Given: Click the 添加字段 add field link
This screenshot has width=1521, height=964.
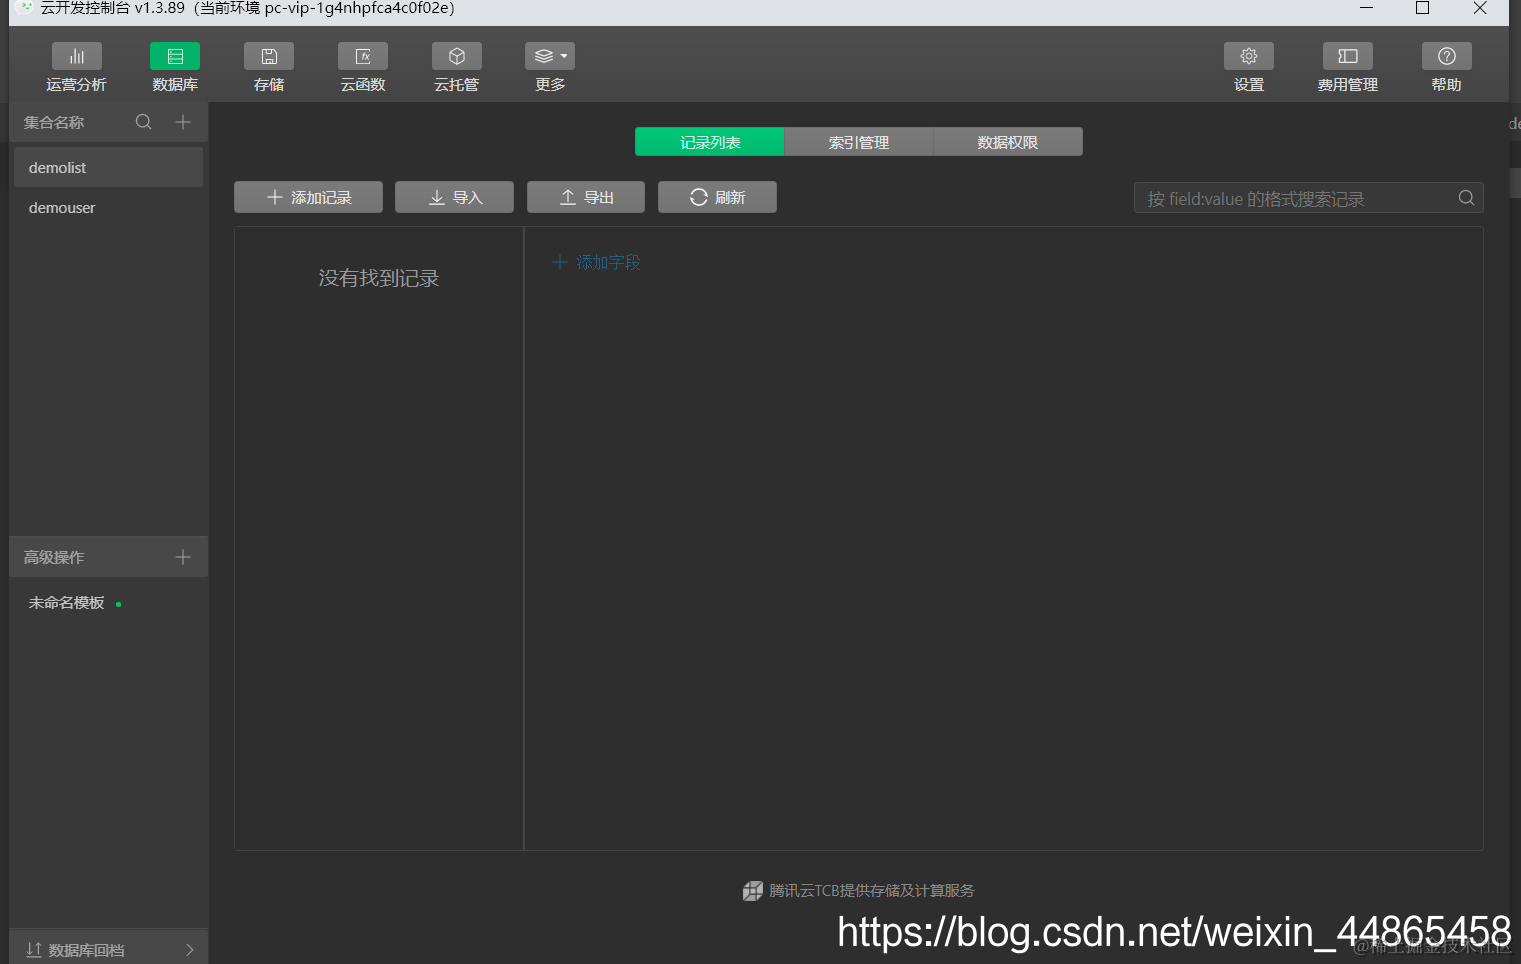Looking at the screenshot, I should [597, 262].
